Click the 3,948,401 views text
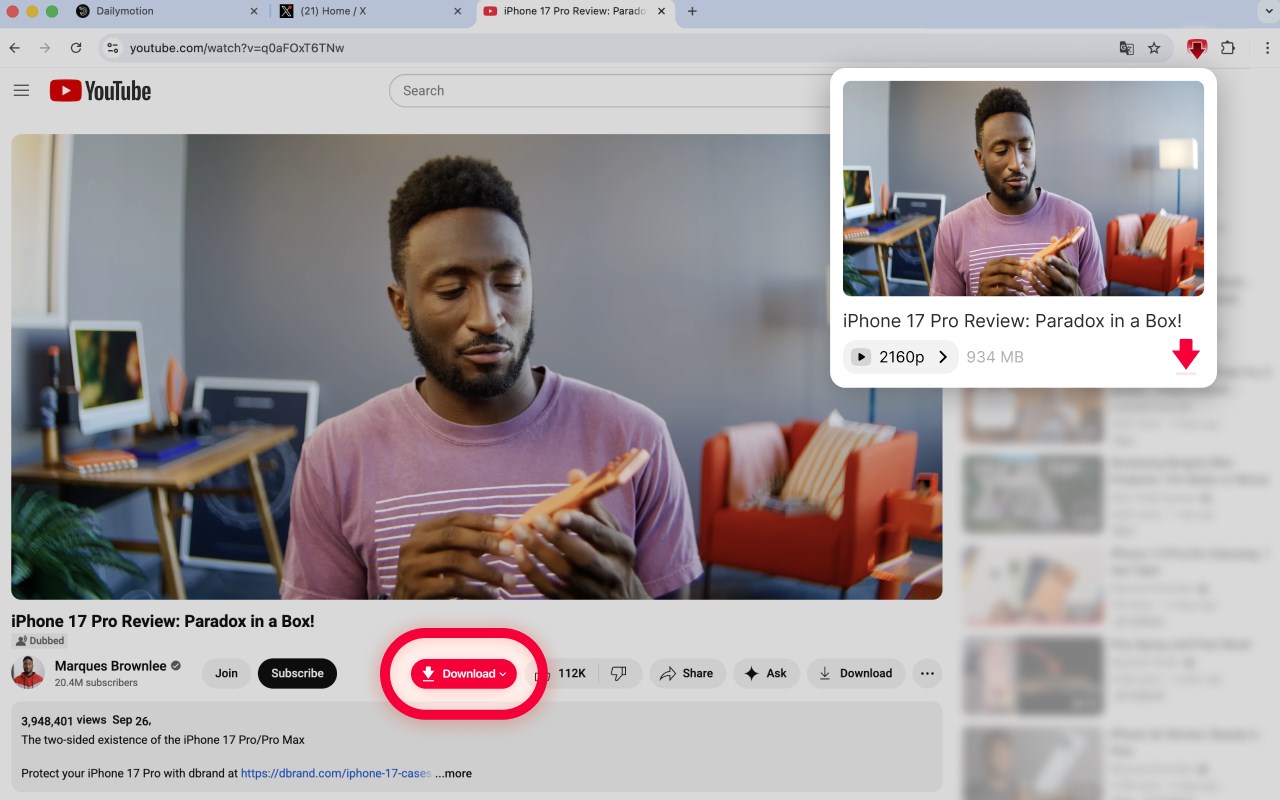The height and width of the screenshot is (800, 1280). click(63, 720)
